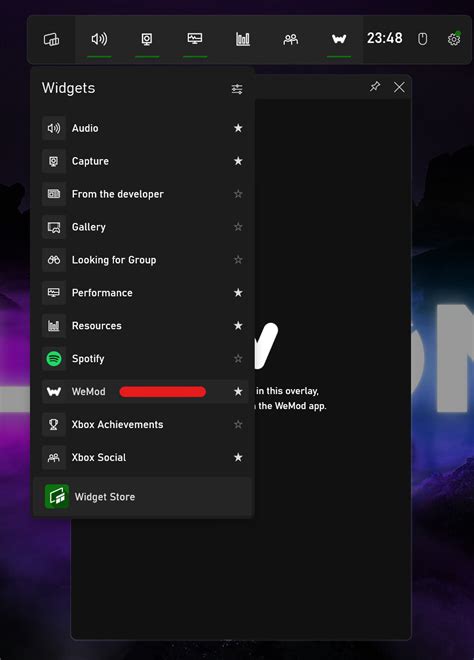Image resolution: width=474 pixels, height=660 pixels.
Task: Select Resources in the Widgets list
Action: click(145, 325)
